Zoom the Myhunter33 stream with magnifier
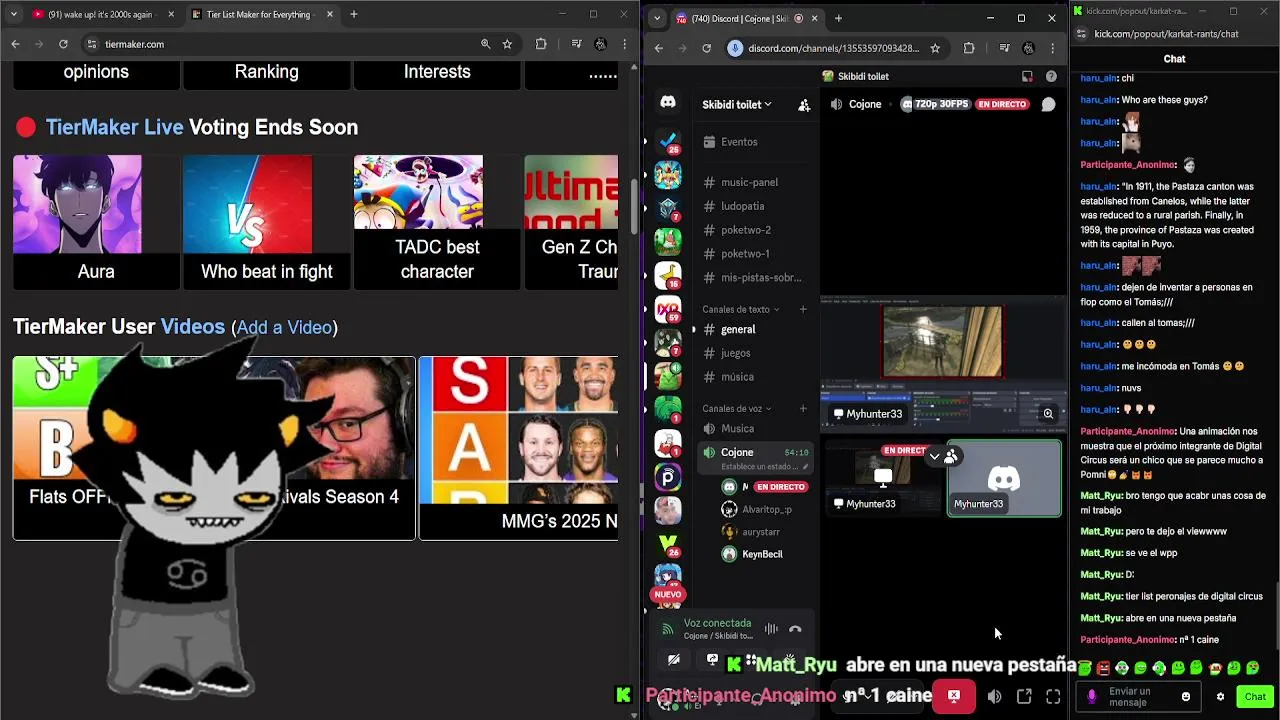The height and width of the screenshot is (720, 1280). 1048,413
